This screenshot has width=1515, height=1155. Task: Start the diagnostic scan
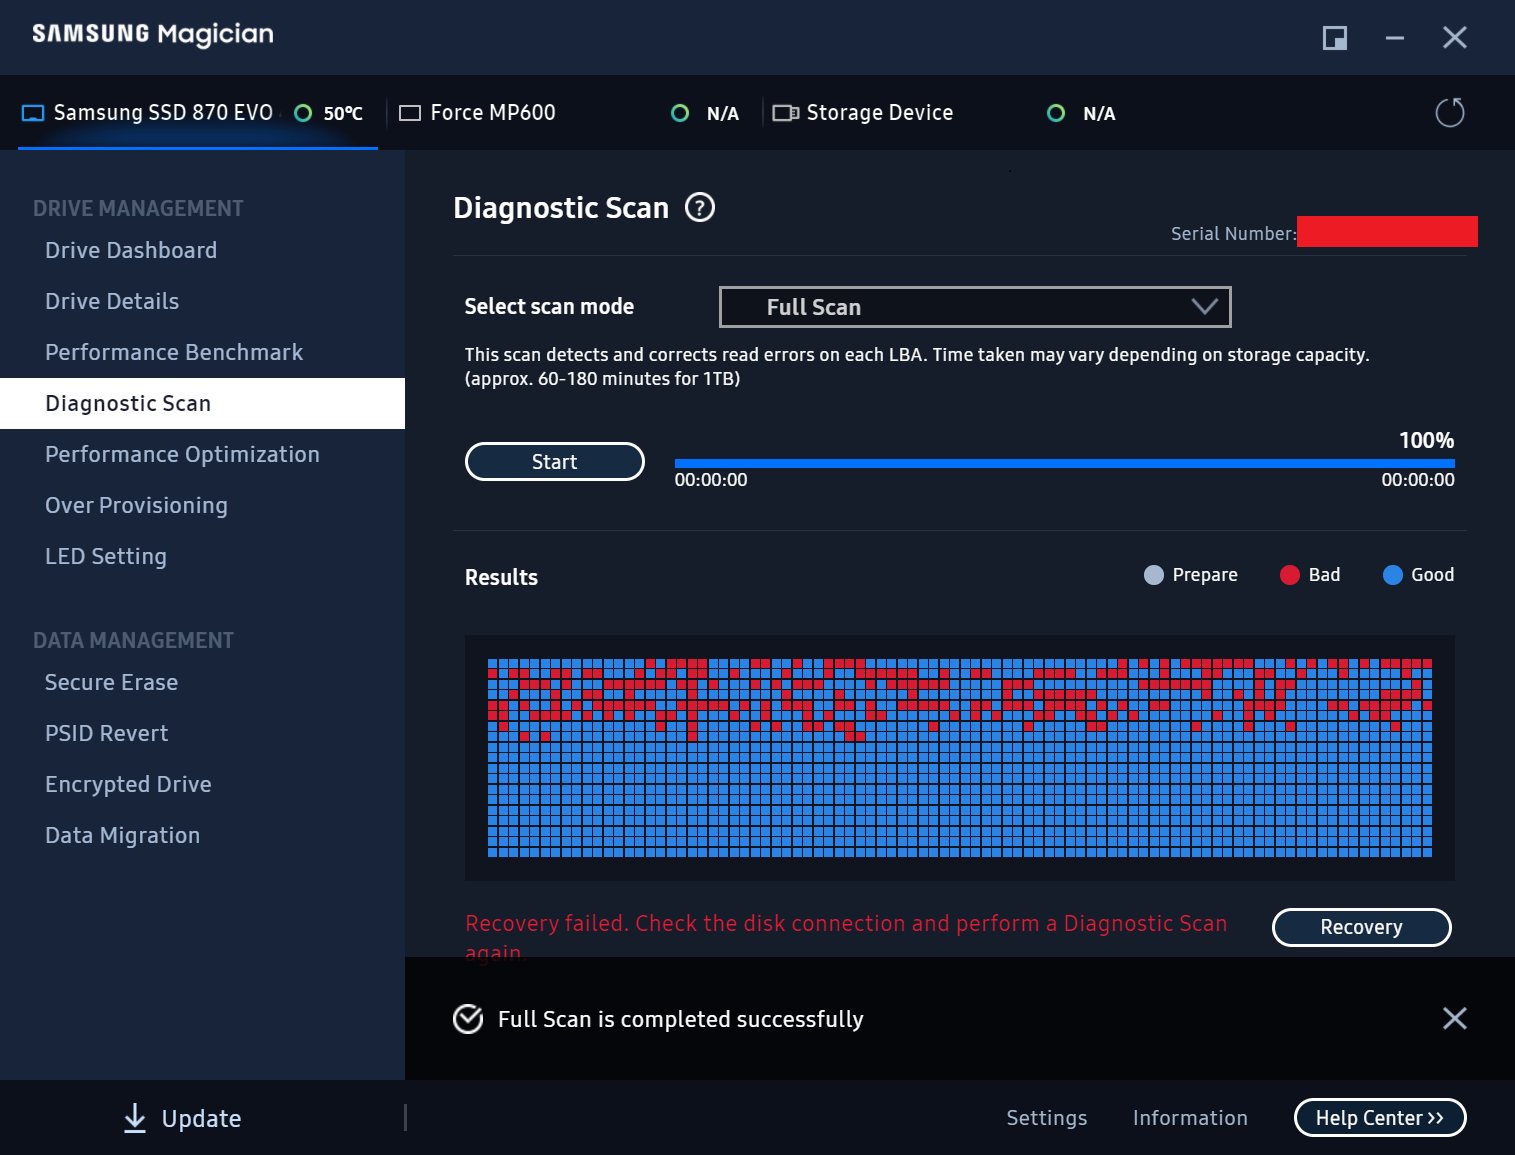pos(555,462)
